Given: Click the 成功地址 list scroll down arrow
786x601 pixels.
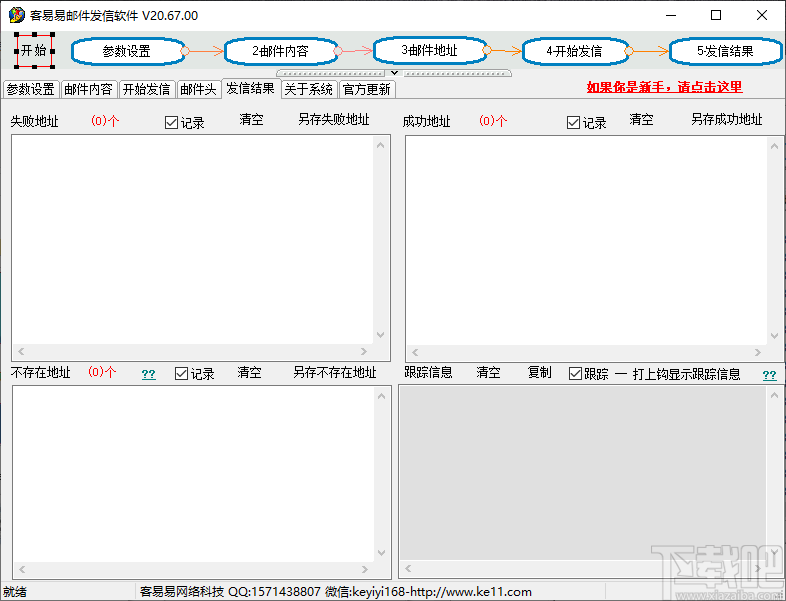Looking at the screenshot, I should coord(774,336).
